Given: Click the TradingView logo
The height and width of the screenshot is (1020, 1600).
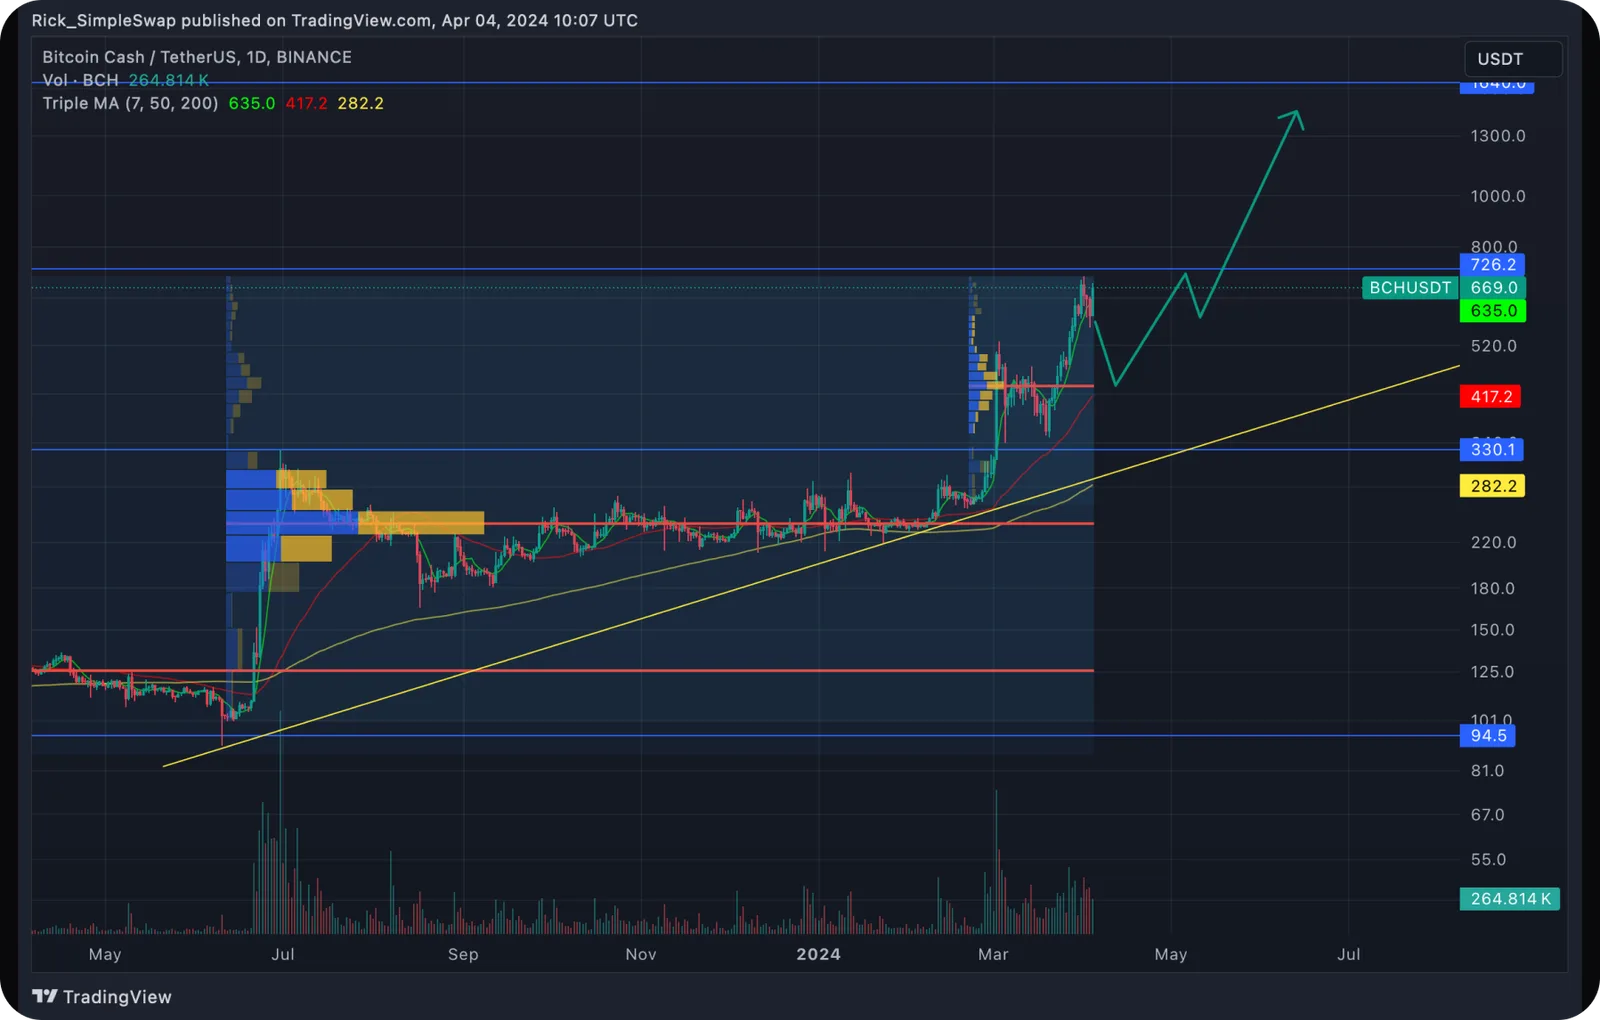Looking at the screenshot, I should [102, 997].
